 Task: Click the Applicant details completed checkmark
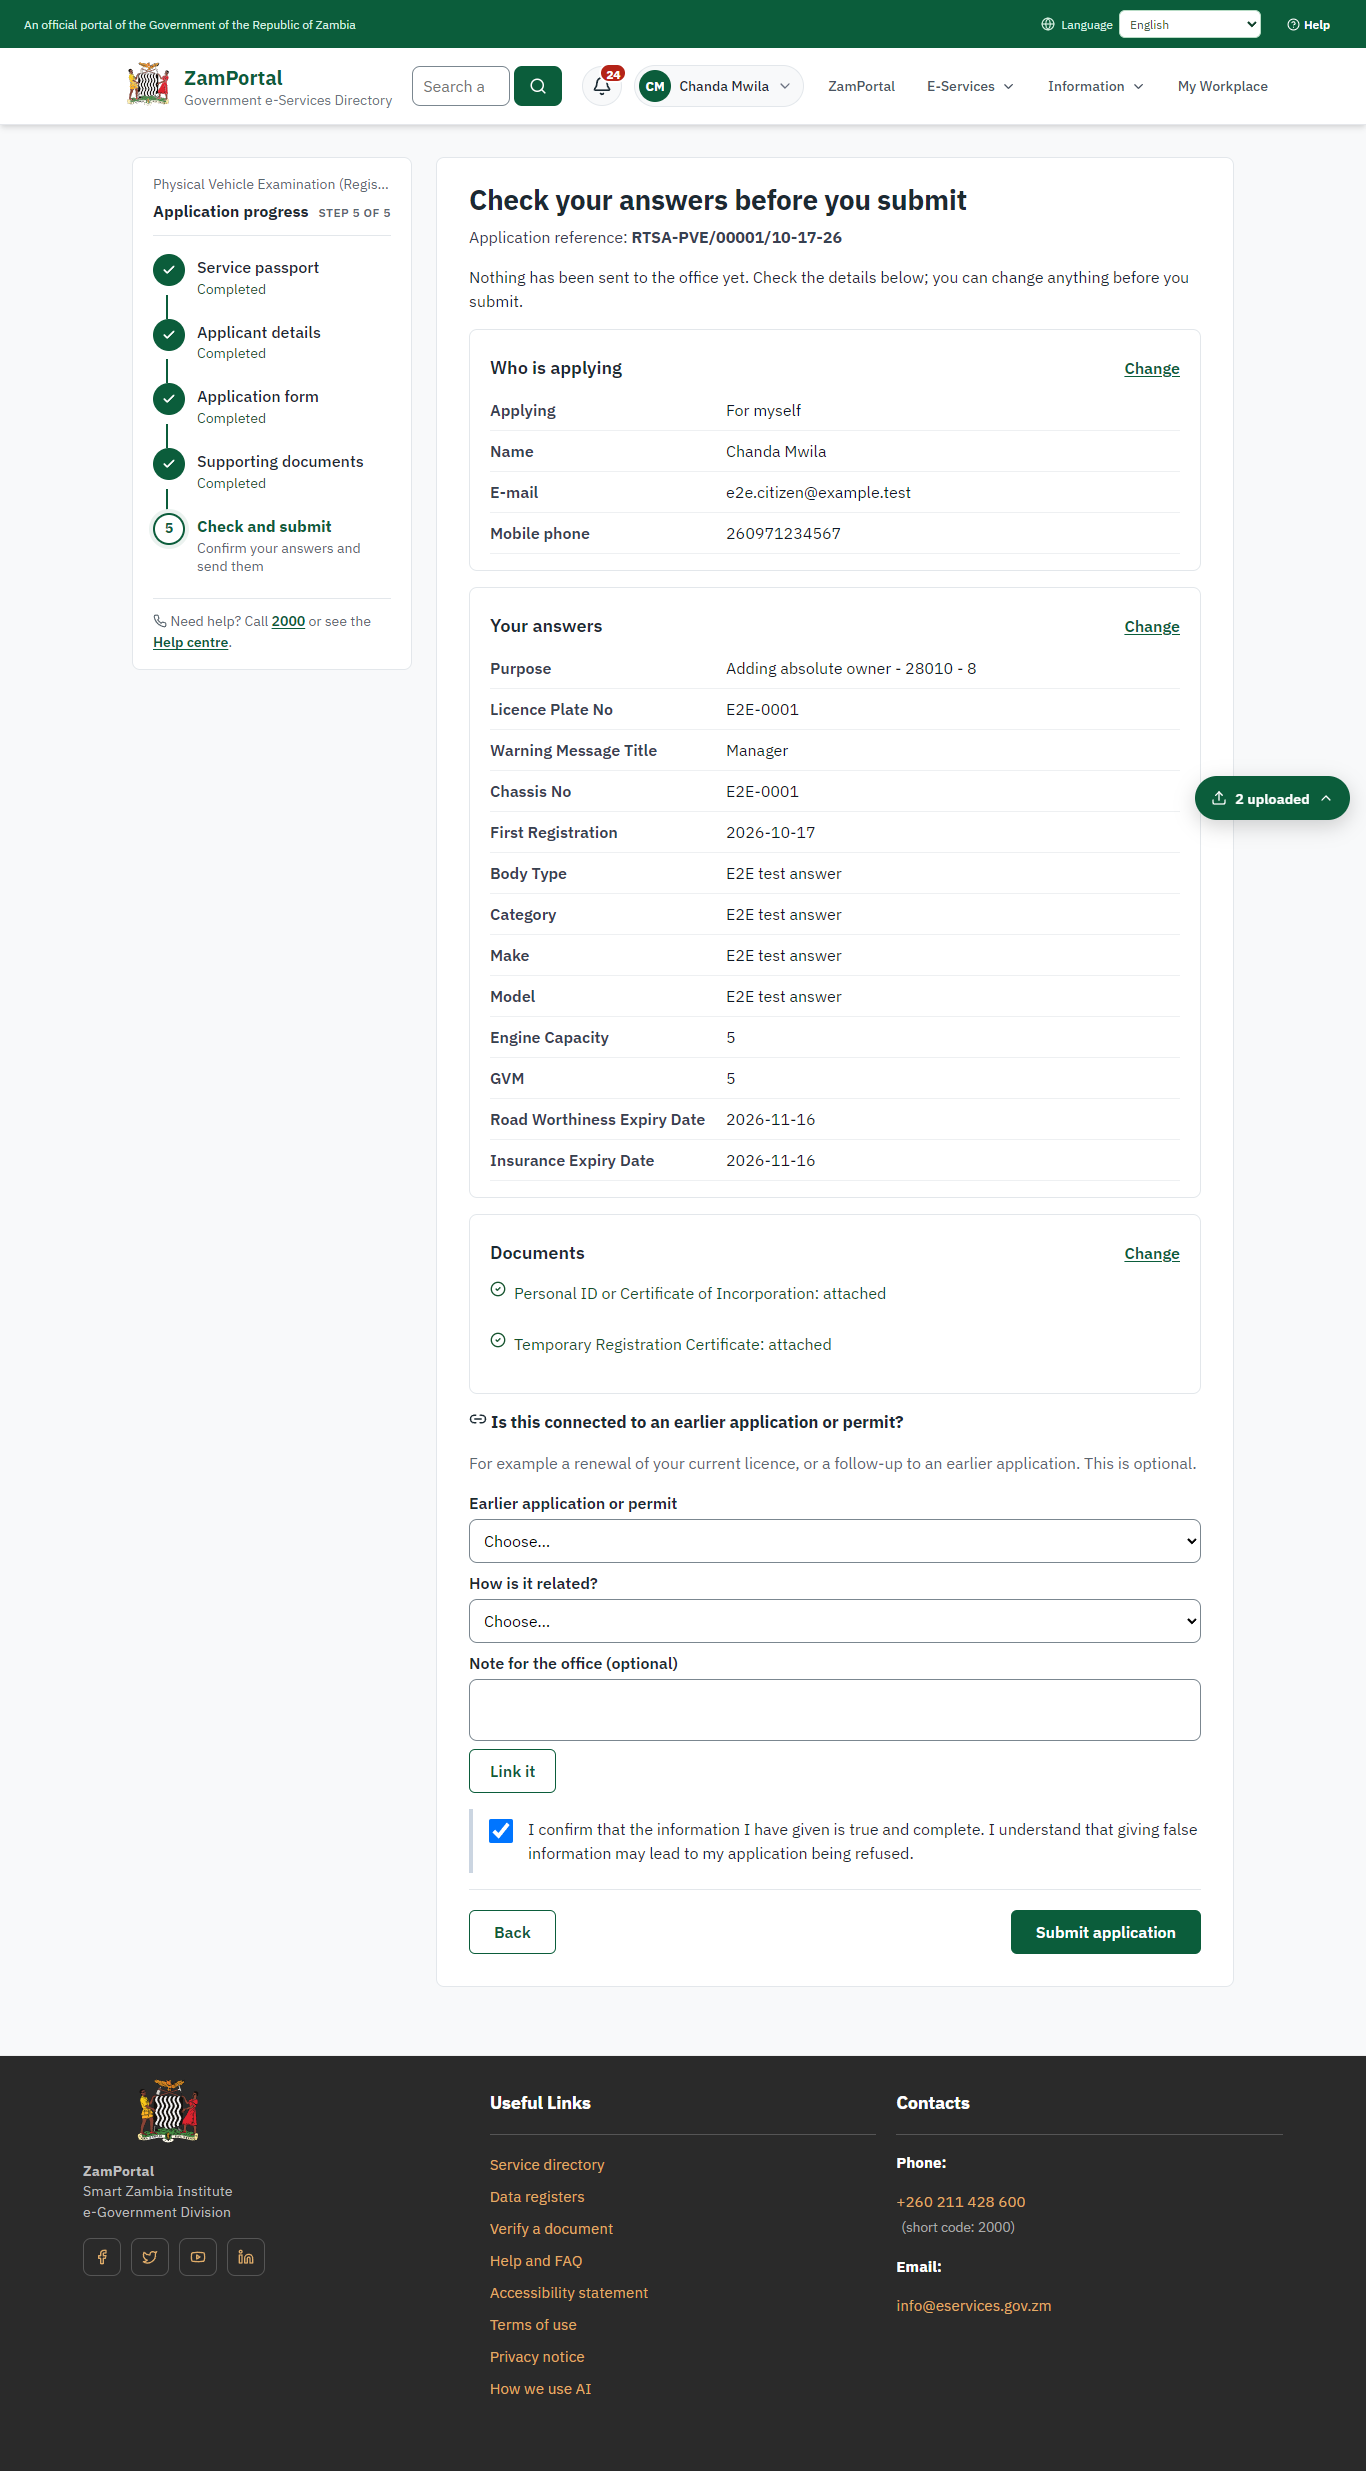pos(169,335)
